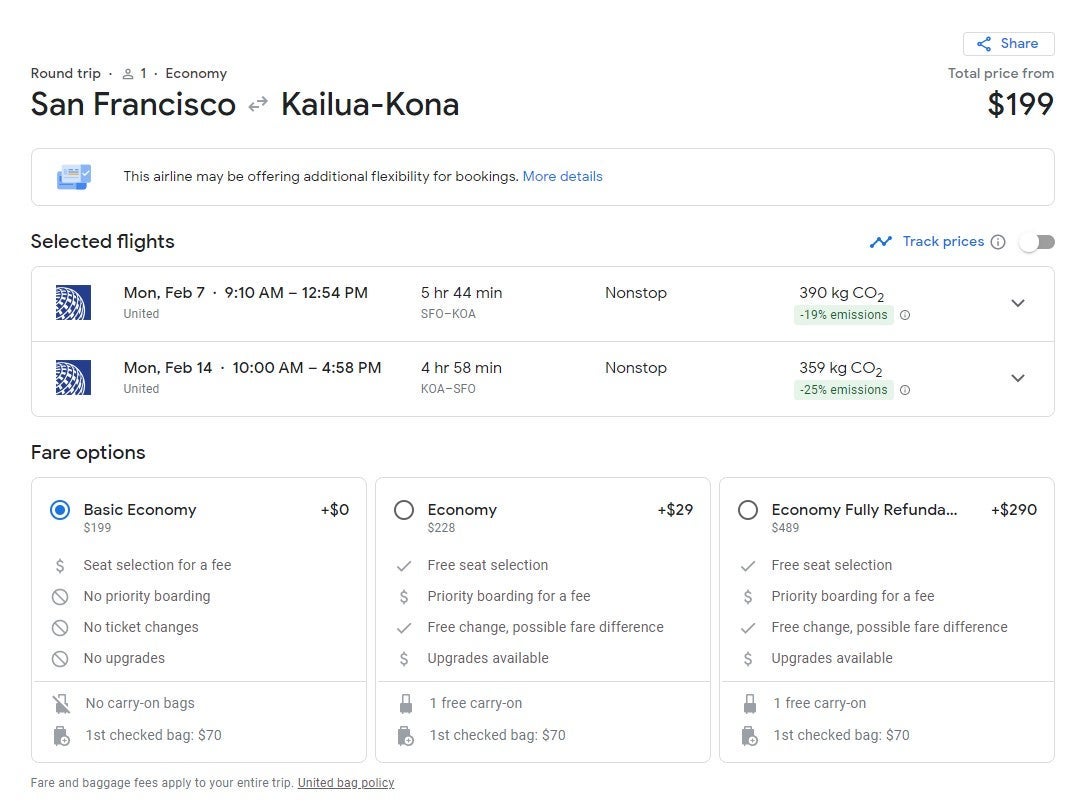
Task: Click the Track prices info icon
Action: (997, 242)
